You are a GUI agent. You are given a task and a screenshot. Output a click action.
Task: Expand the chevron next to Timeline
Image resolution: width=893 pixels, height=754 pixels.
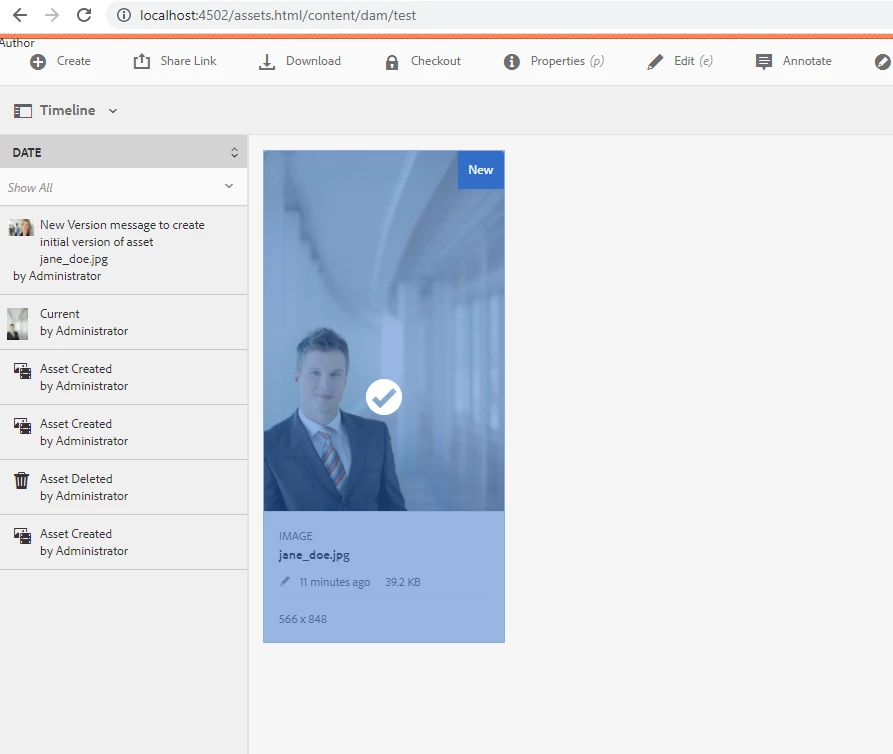coord(113,111)
